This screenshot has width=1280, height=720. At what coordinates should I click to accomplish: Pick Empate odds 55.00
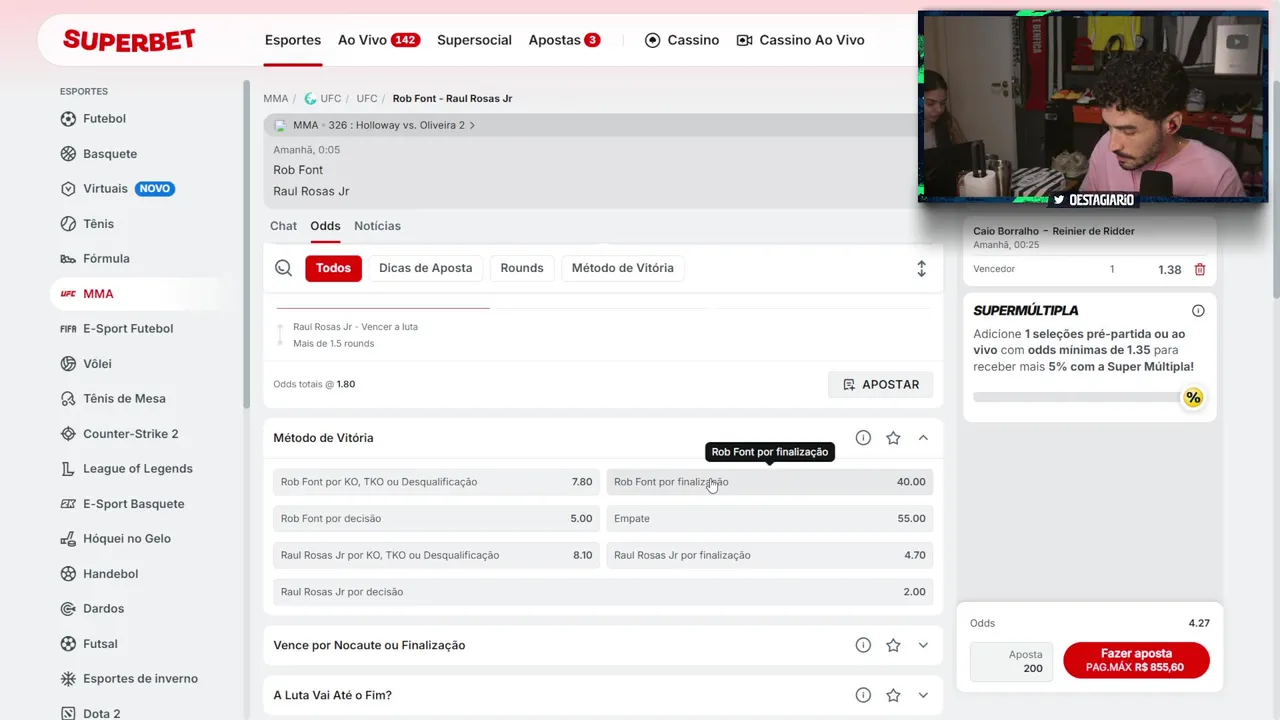pyautogui.click(x=770, y=519)
